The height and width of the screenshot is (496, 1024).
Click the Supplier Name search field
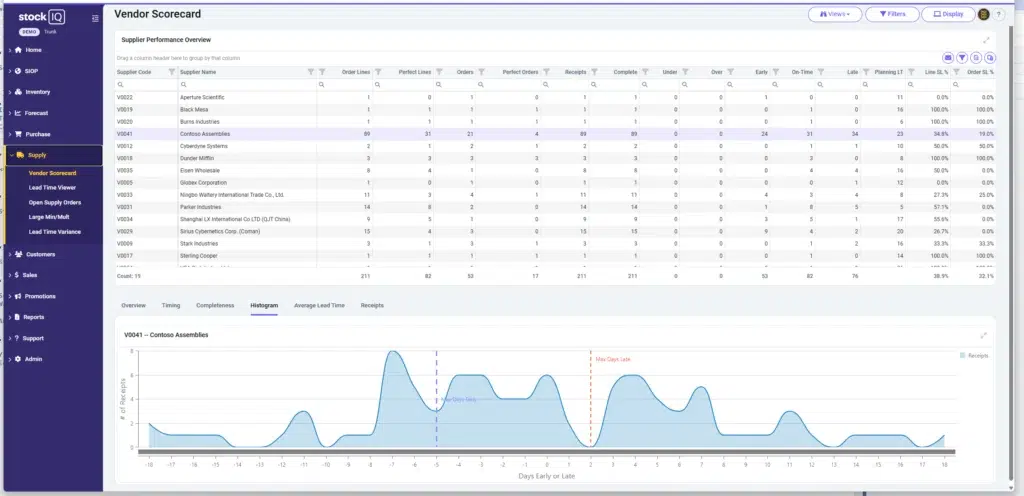click(247, 84)
